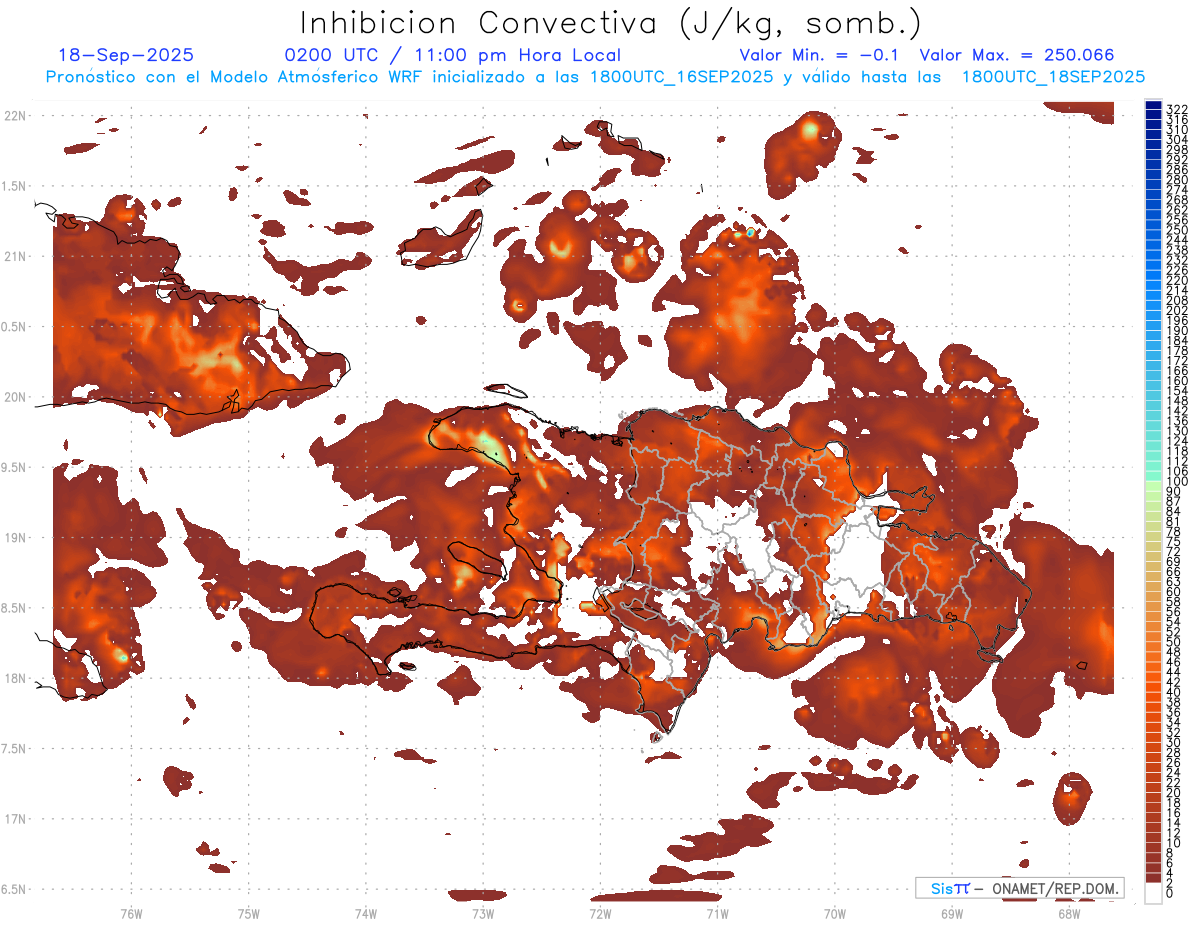The height and width of the screenshot is (927, 1200).
Task: Click the 22N latitude axis label
Action: click(15, 116)
